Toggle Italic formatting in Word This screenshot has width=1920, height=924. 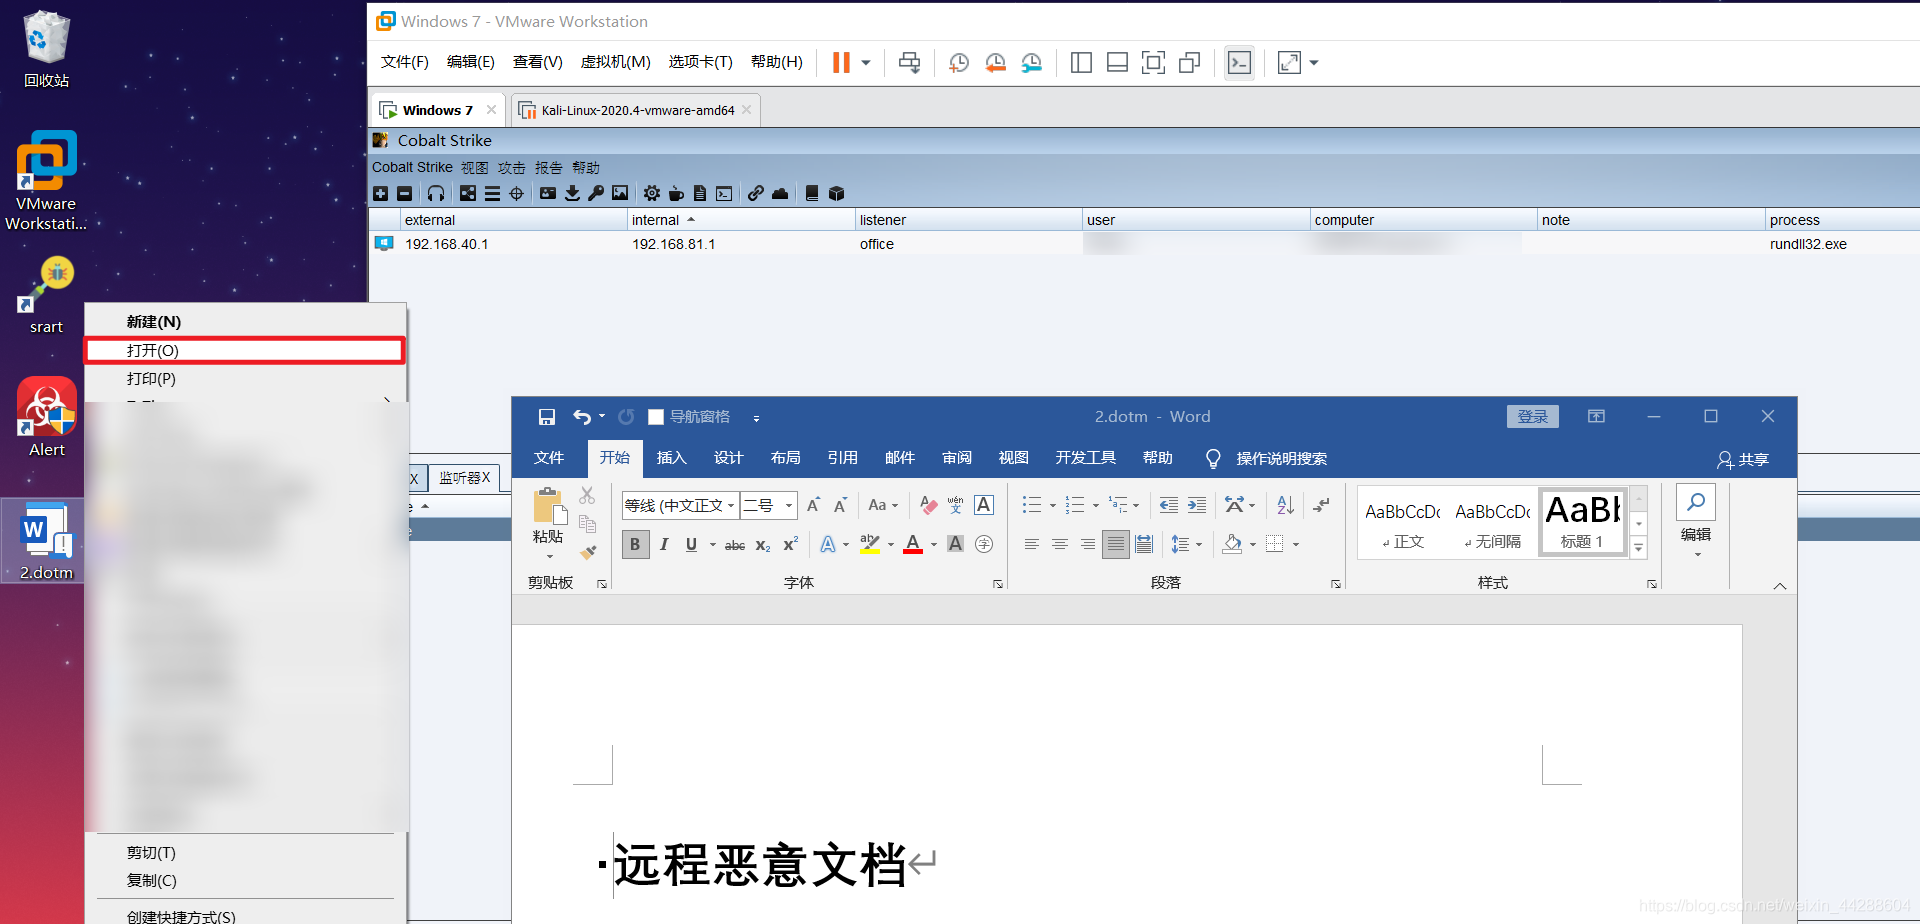tap(663, 545)
